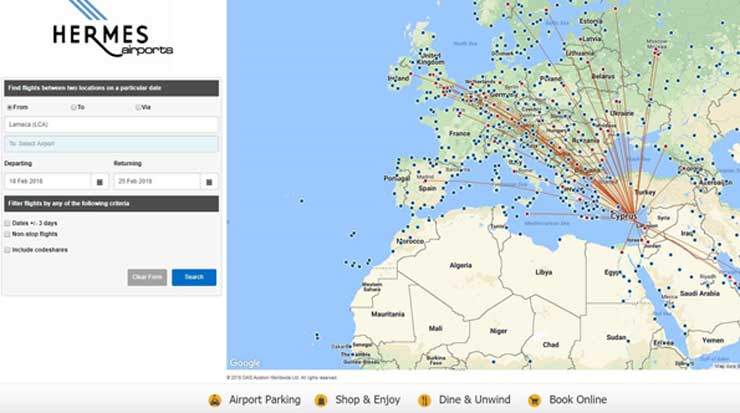The image size is (740, 413).
Task: Click the Airport Parking car icon
Action: tap(214, 400)
